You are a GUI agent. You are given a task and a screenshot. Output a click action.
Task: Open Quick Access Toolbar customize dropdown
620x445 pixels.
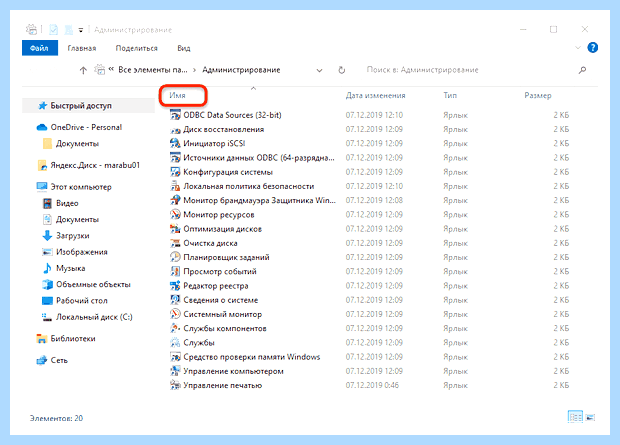[x=81, y=30]
